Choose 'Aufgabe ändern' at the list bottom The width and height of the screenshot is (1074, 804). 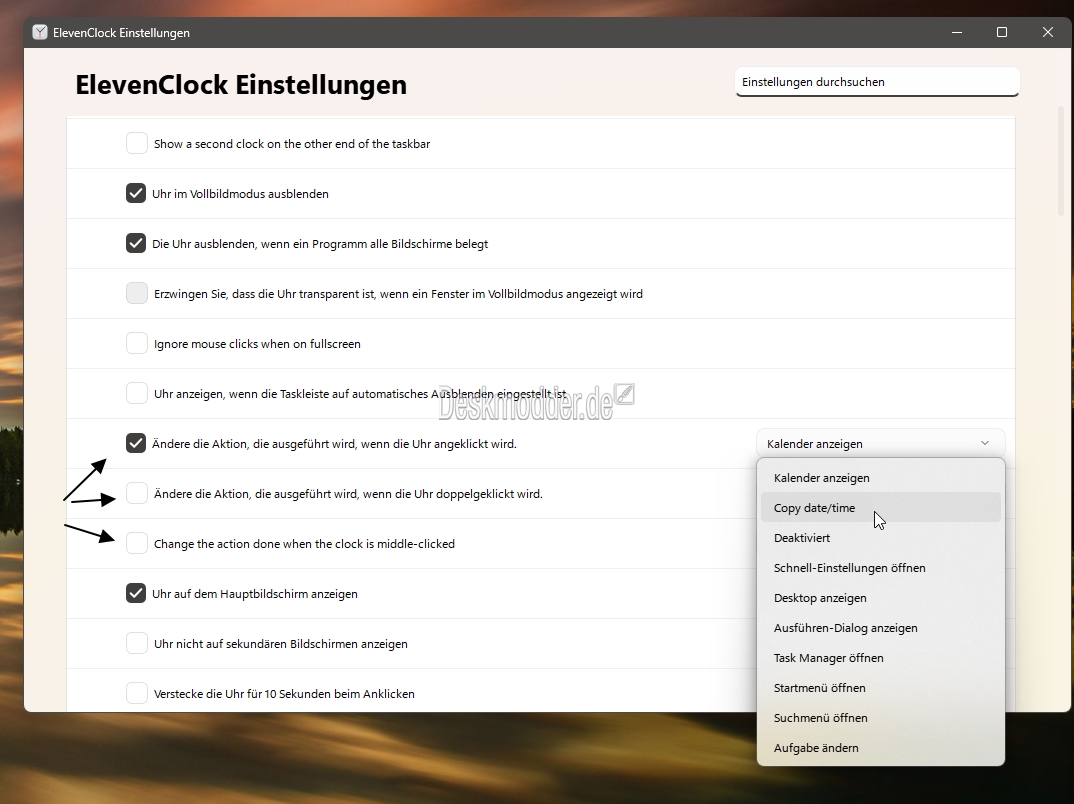[881, 748]
